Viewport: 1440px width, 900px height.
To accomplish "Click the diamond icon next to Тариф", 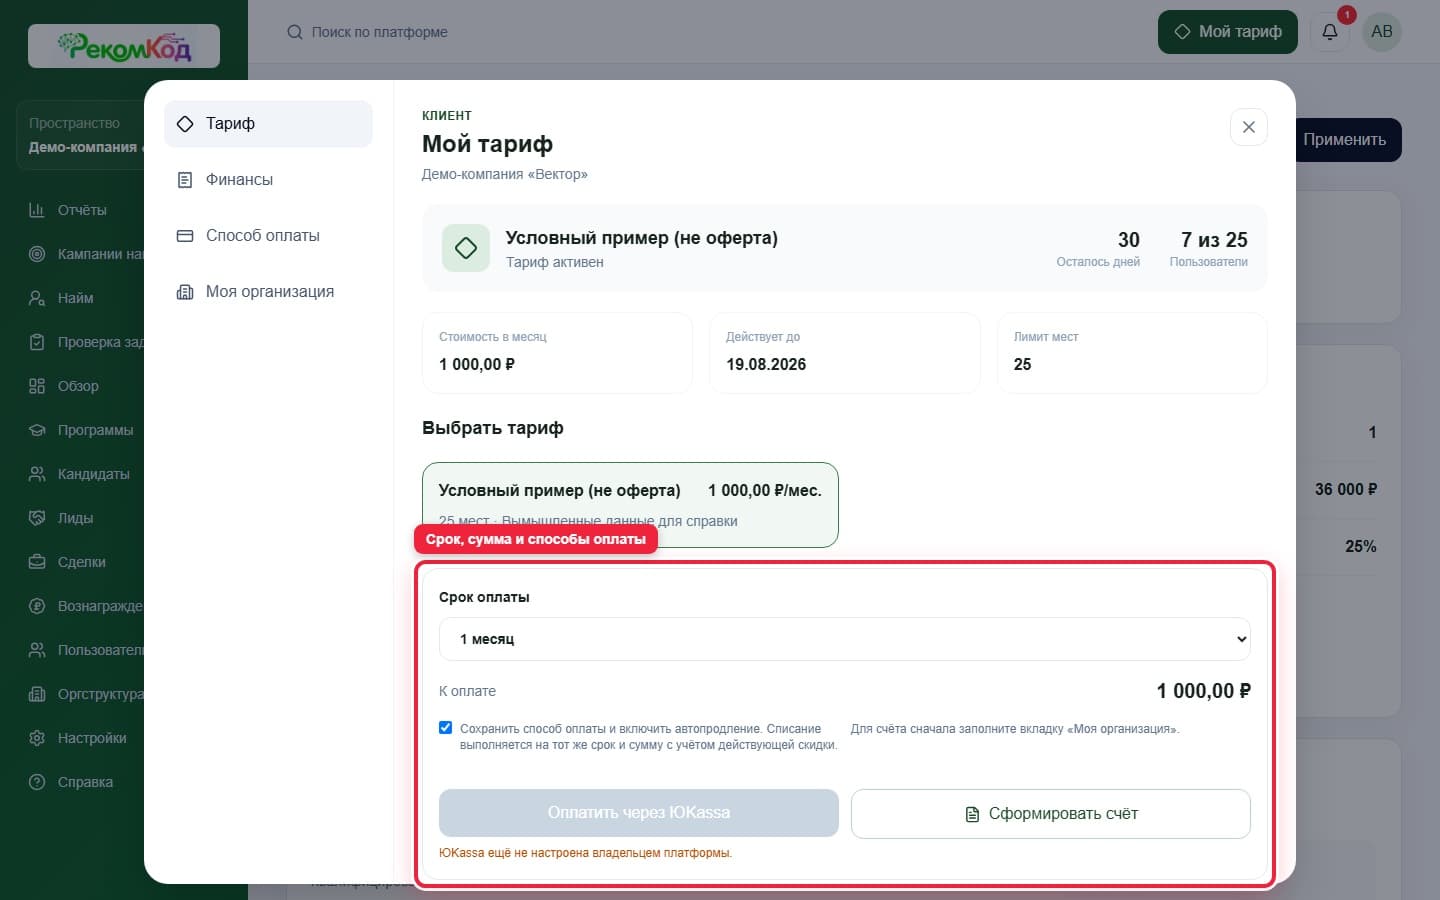I will click(x=185, y=124).
